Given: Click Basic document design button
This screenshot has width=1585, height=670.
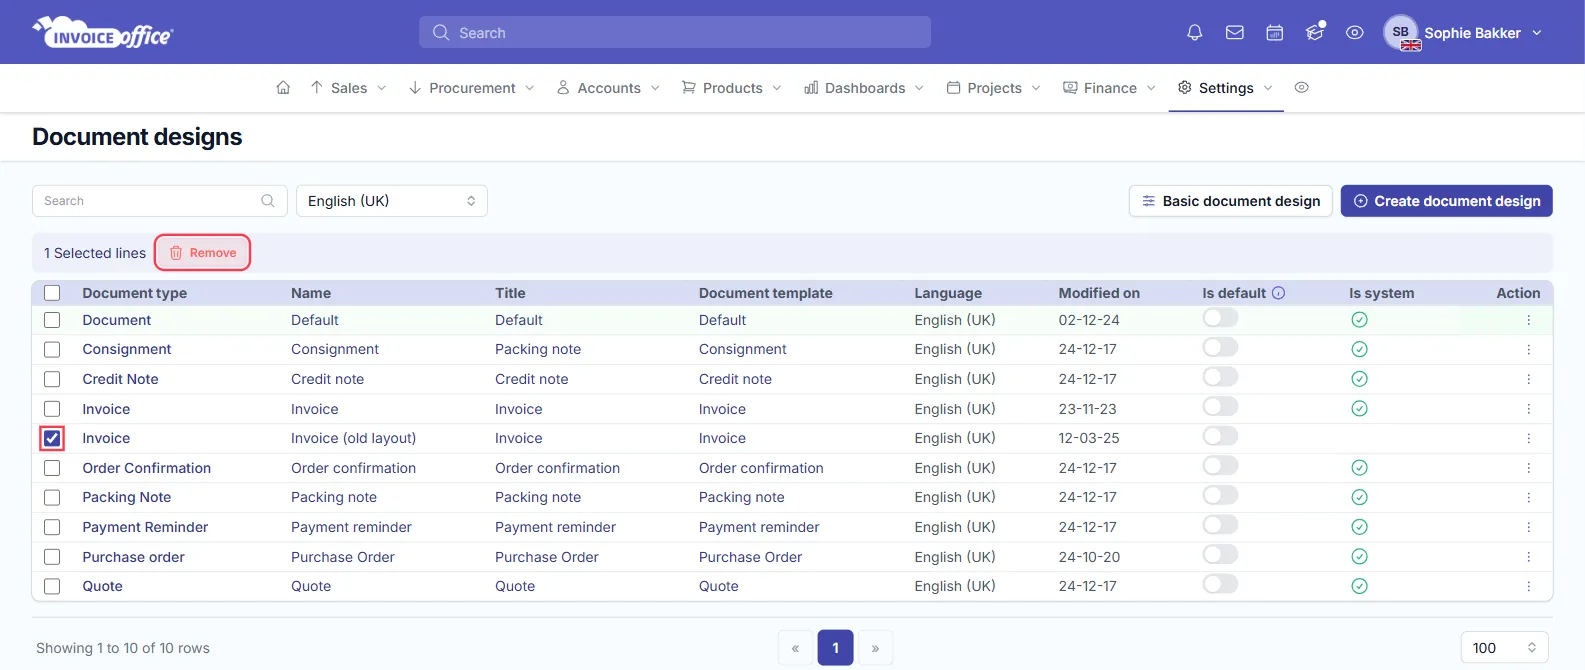Looking at the screenshot, I should (1231, 201).
